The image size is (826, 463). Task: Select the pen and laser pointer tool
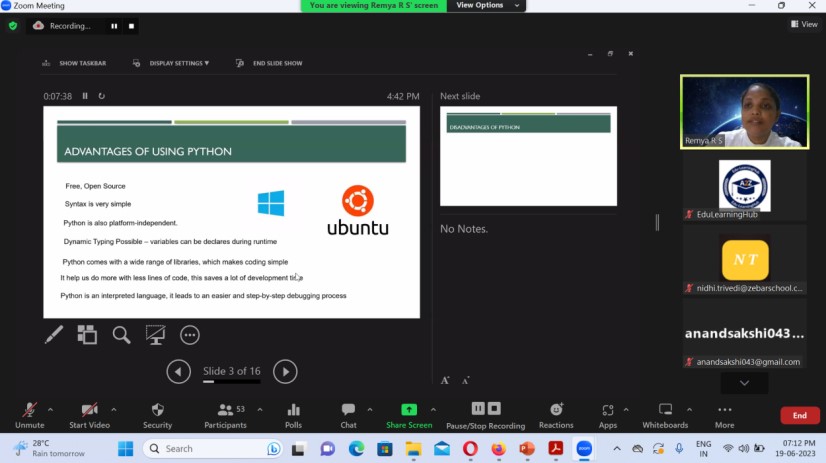click(54, 335)
